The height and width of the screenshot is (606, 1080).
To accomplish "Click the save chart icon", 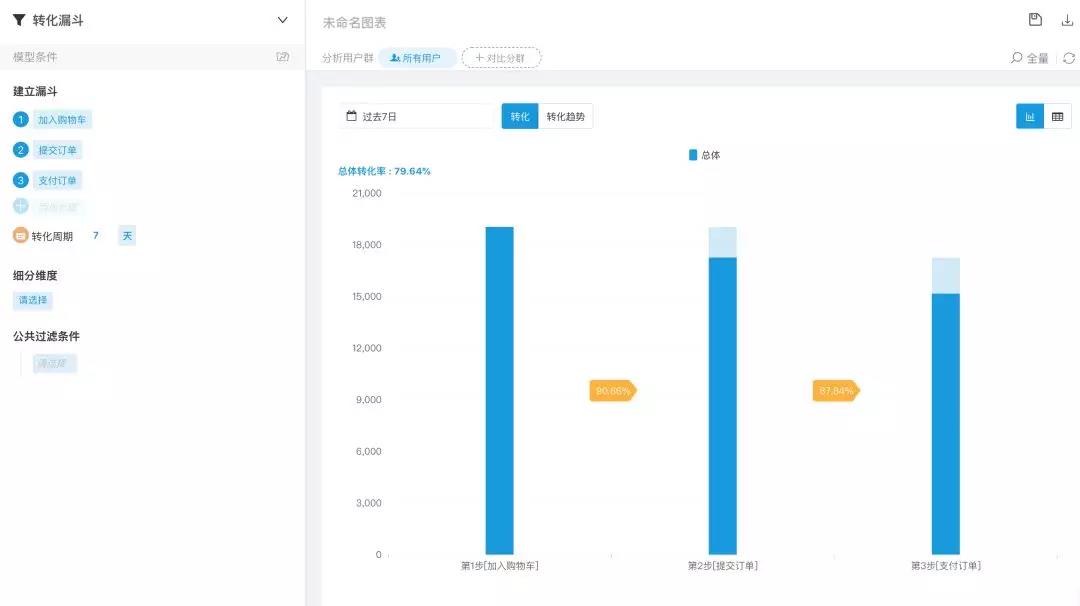I will point(1035,20).
